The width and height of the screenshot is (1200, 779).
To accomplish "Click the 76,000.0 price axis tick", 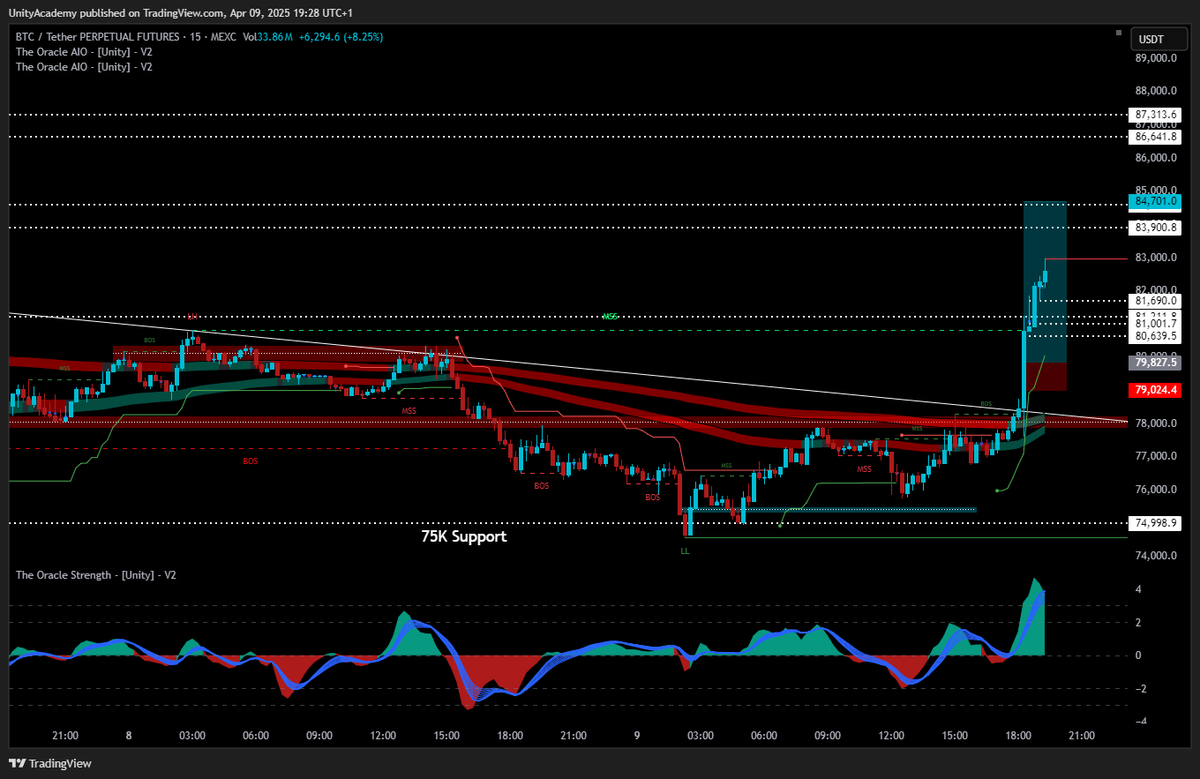I will (x=1155, y=490).
